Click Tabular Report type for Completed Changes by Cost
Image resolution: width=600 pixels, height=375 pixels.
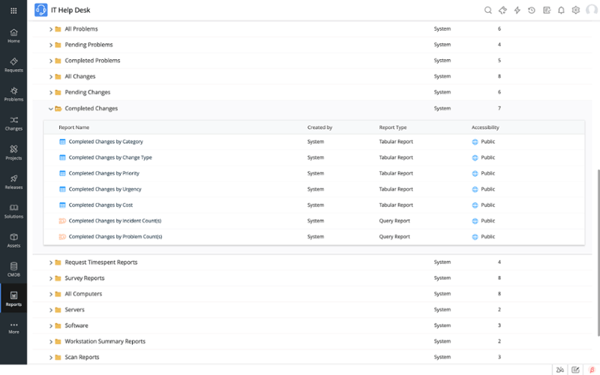tap(396, 205)
